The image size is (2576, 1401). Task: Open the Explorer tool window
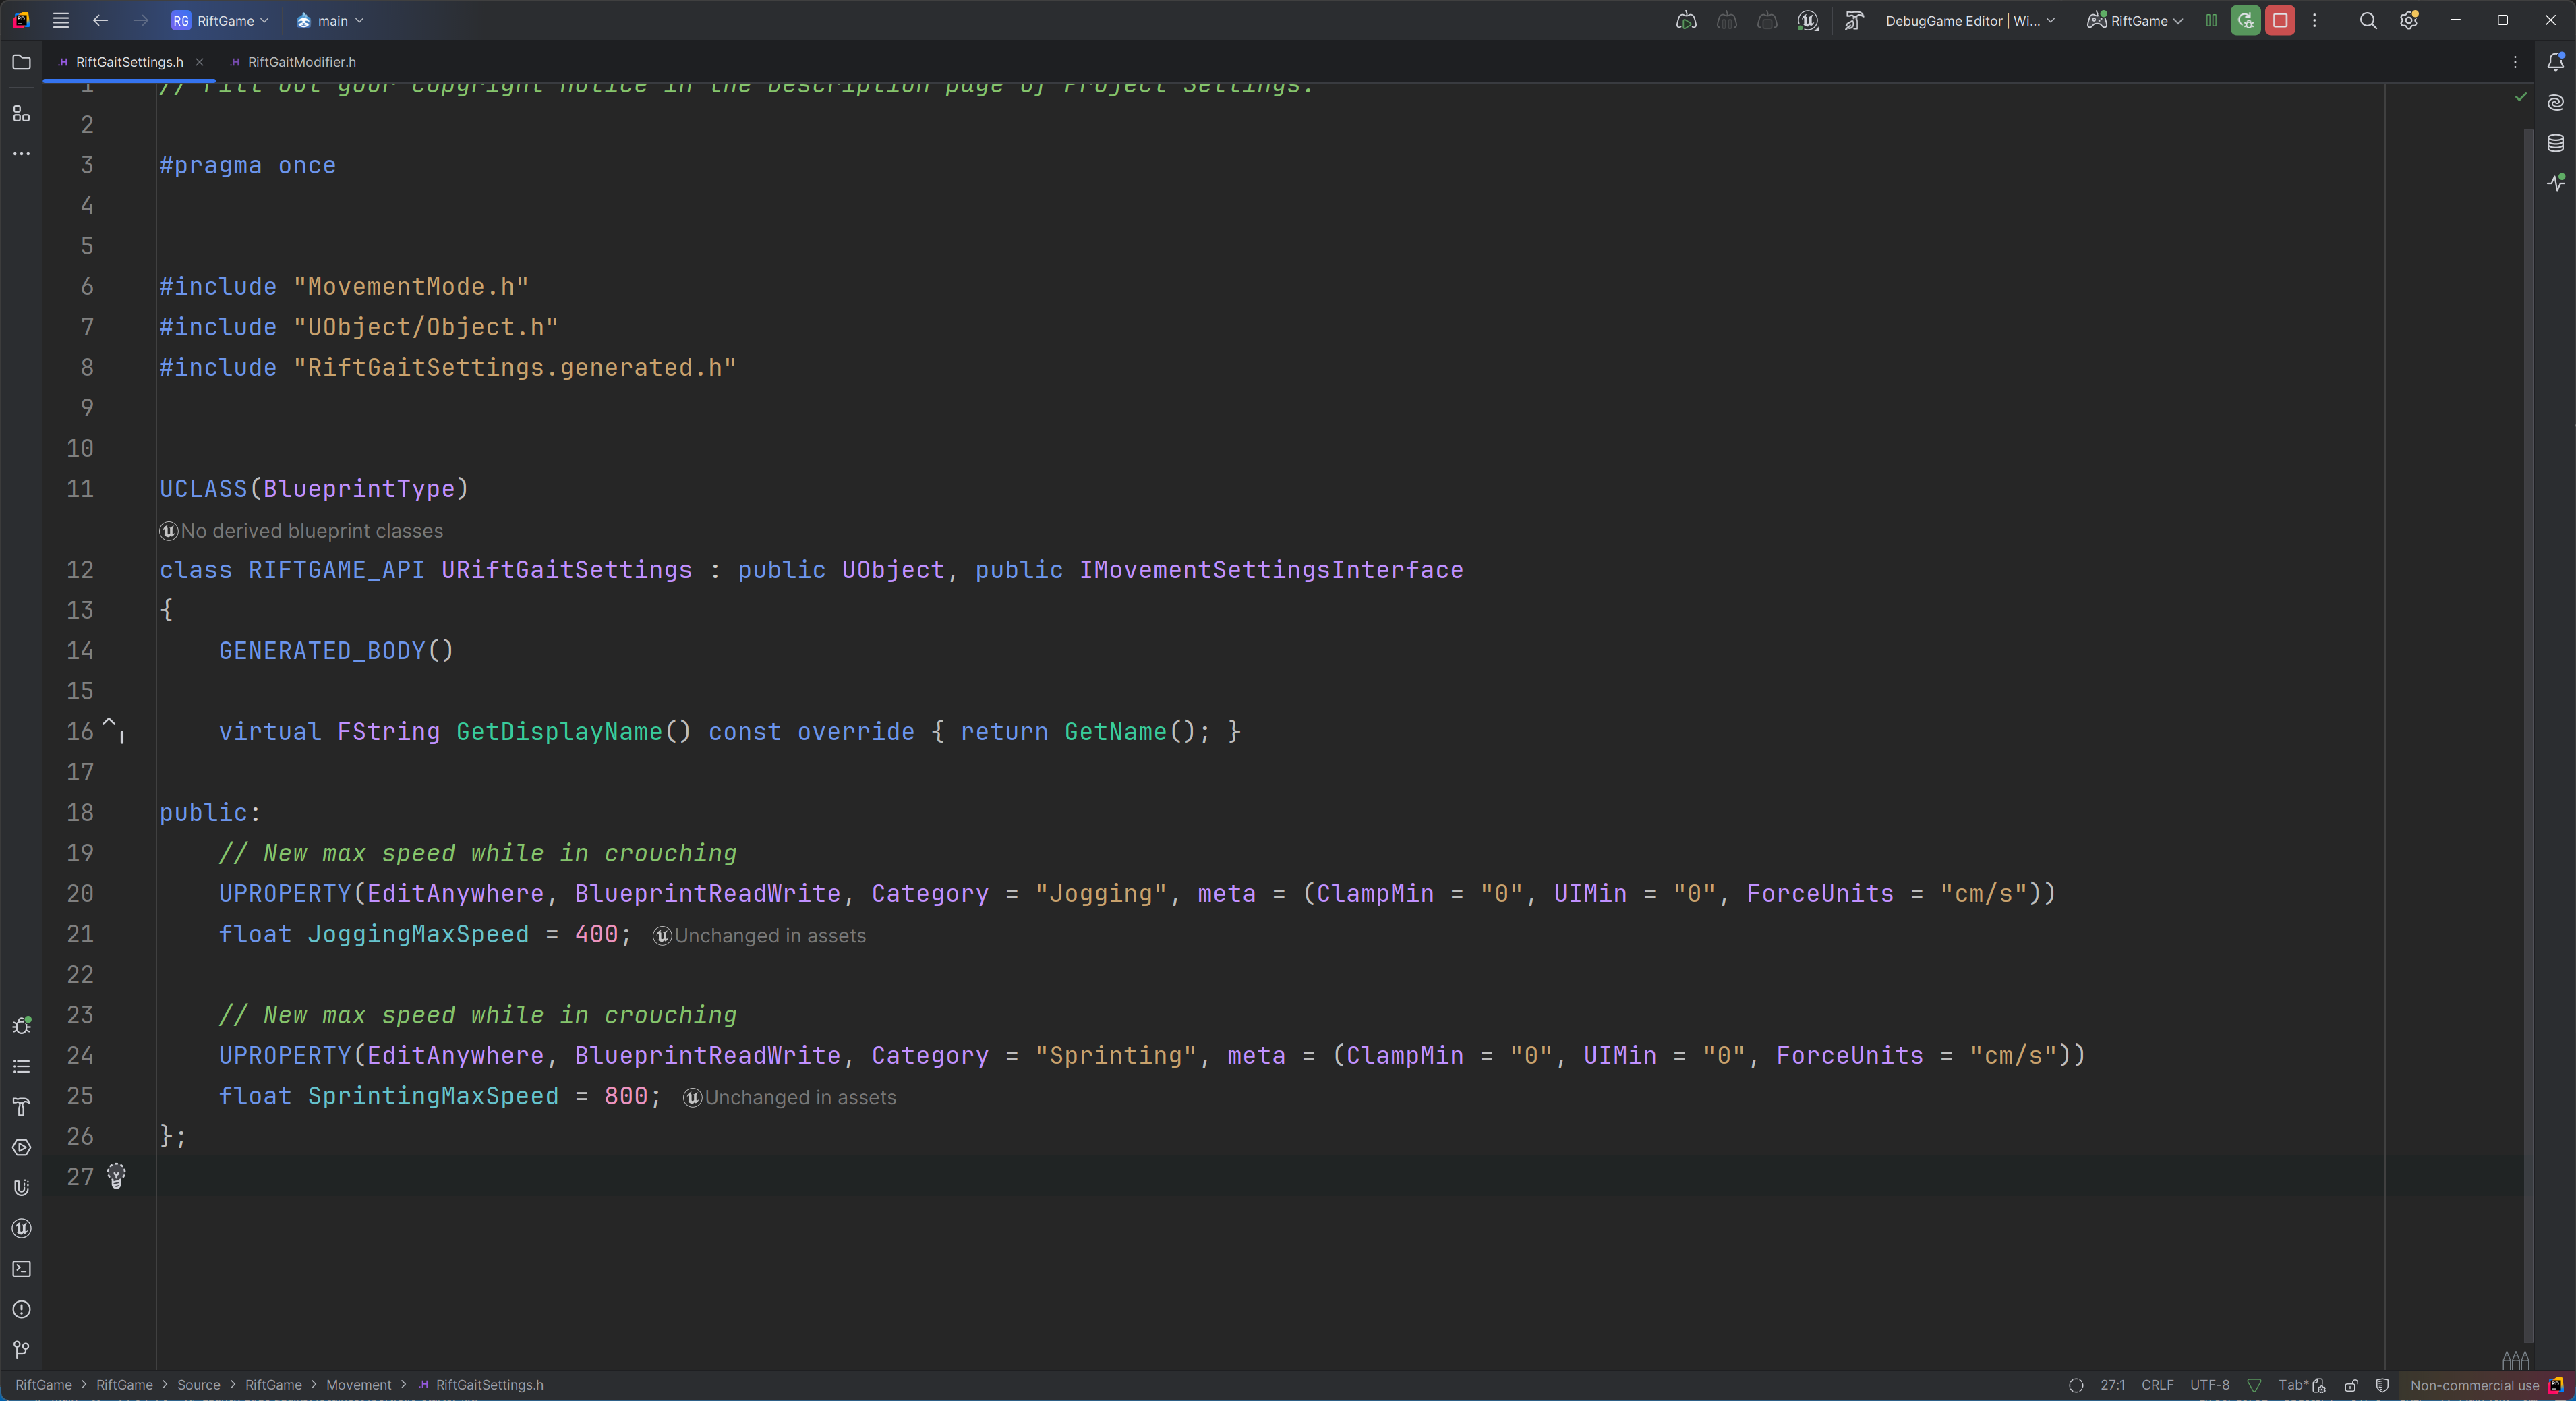(x=21, y=62)
